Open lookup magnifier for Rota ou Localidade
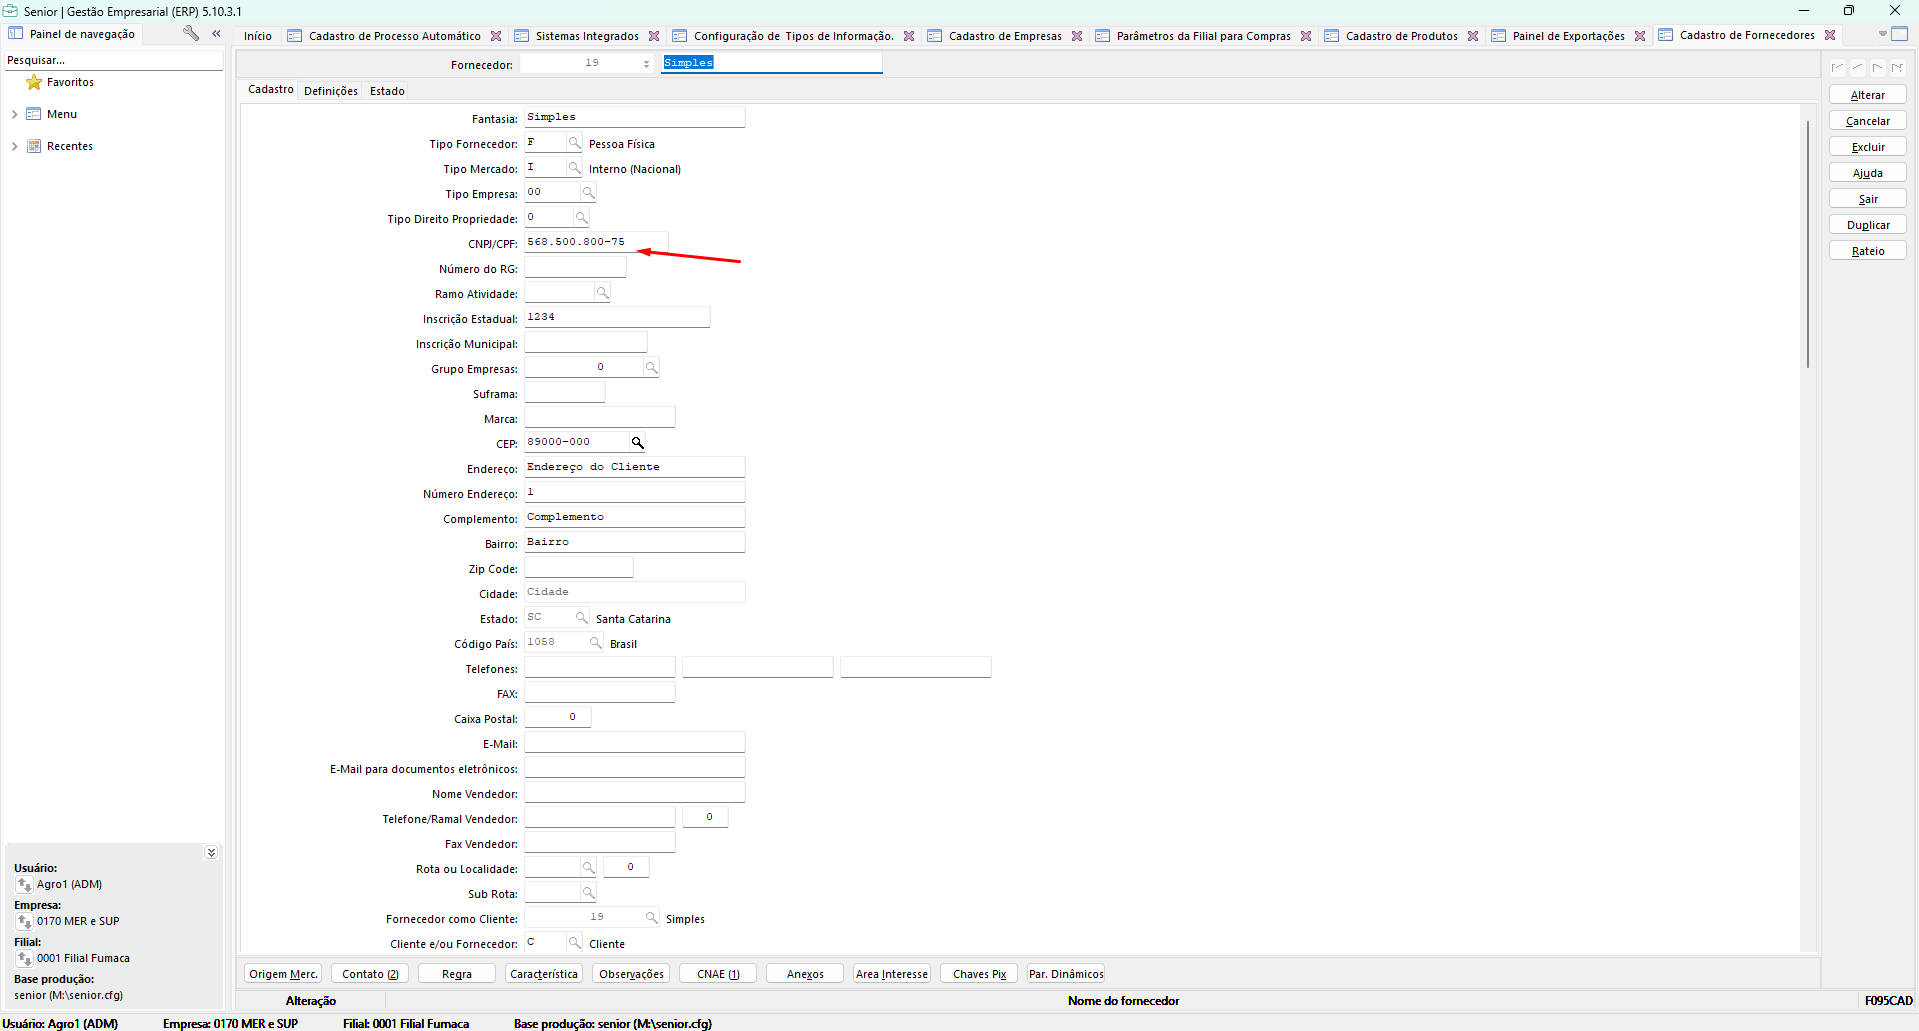The image size is (1919, 1031). [588, 868]
